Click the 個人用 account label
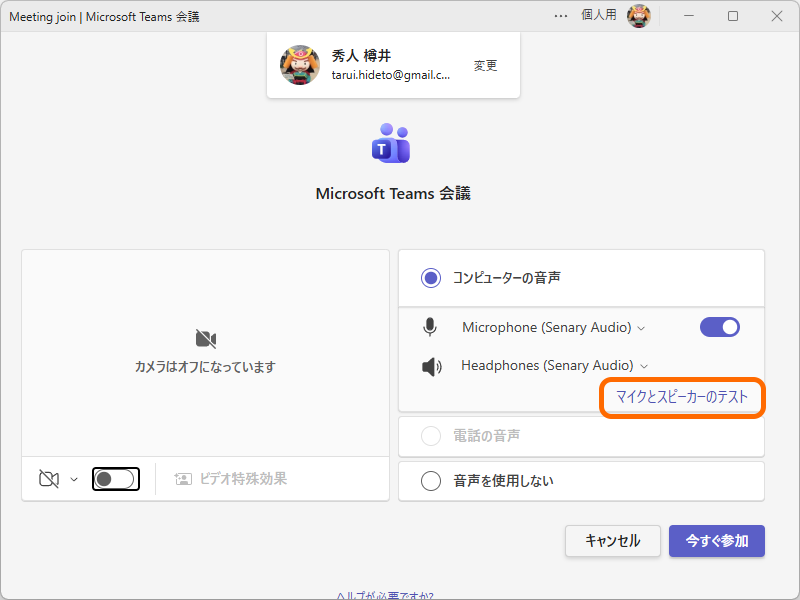The width and height of the screenshot is (800, 600). click(x=598, y=15)
